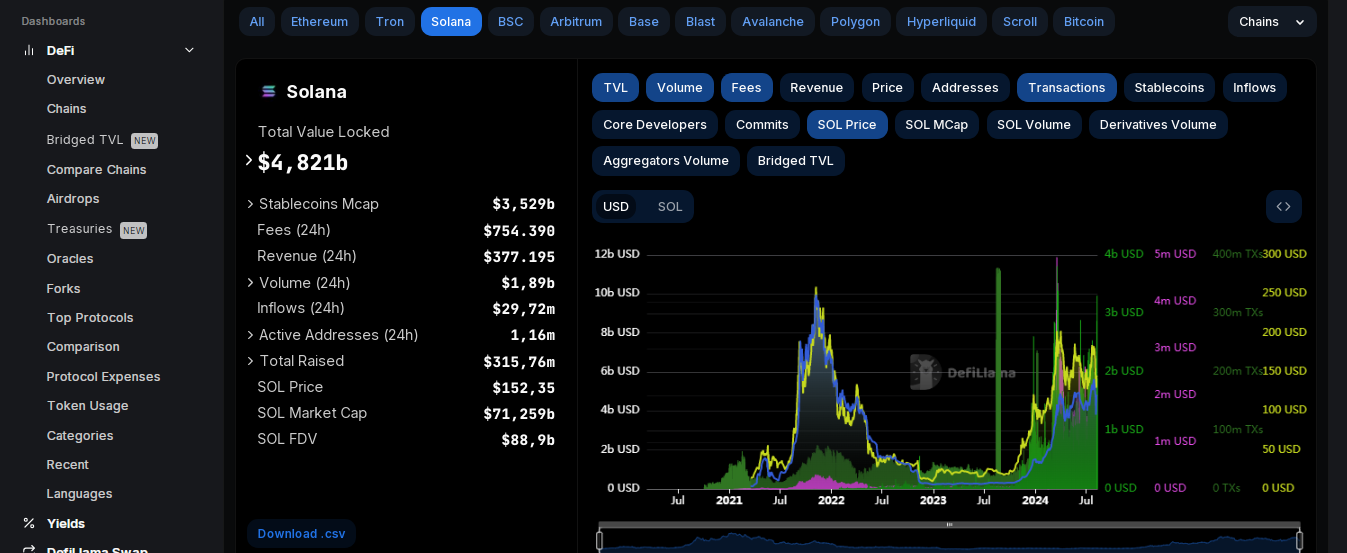
Task: Open Top Protocols page
Action: pyautogui.click(x=90, y=318)
